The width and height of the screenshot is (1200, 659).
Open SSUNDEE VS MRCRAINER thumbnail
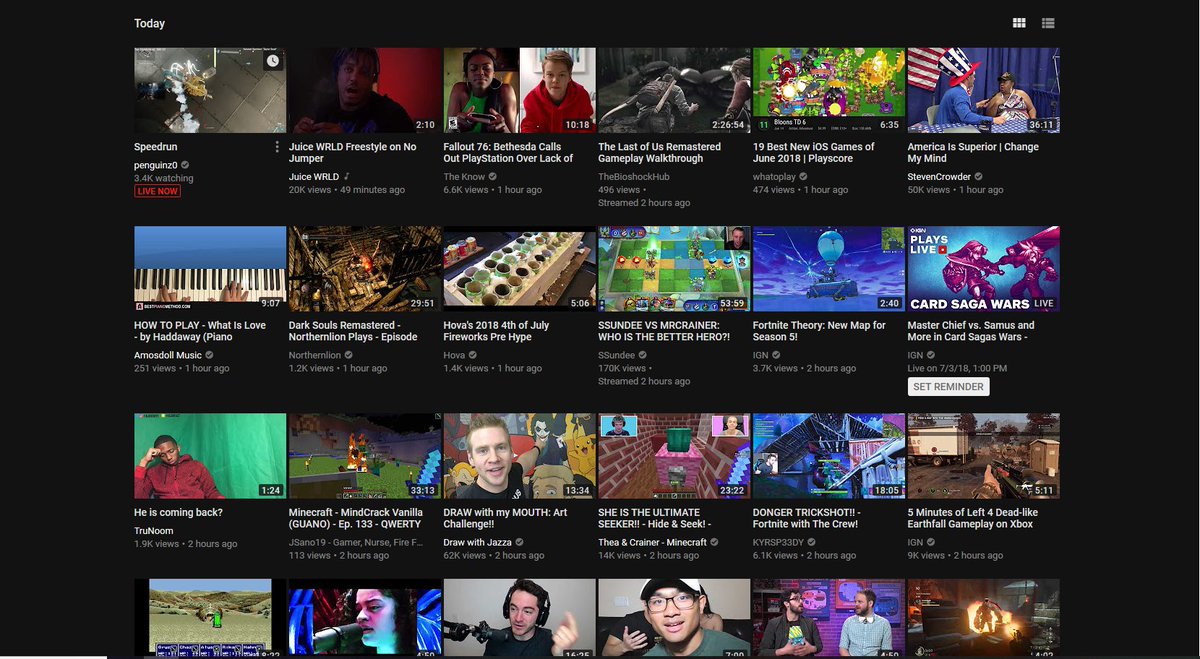674,269
